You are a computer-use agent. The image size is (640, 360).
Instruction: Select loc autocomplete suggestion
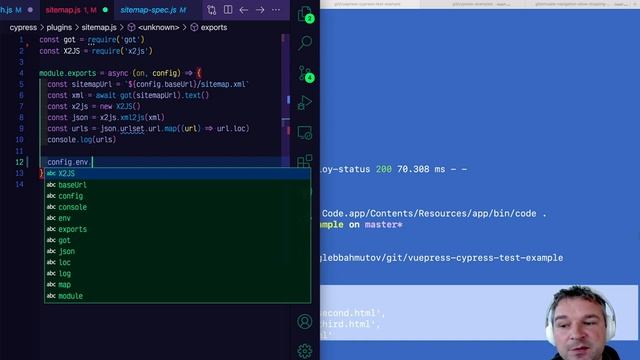pyautogui.click(x=177, y=262)
